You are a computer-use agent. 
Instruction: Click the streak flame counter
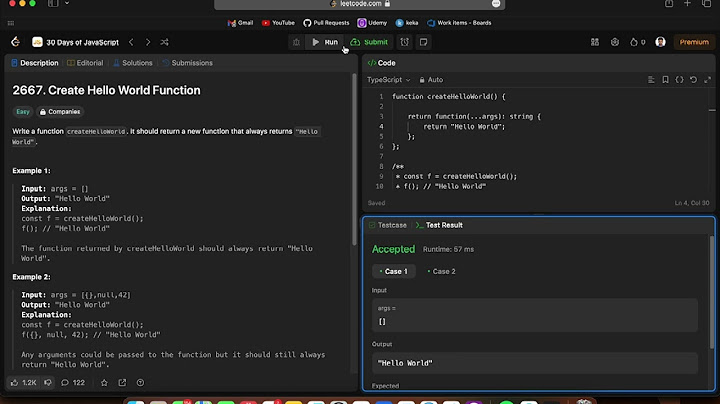[637, 42]
